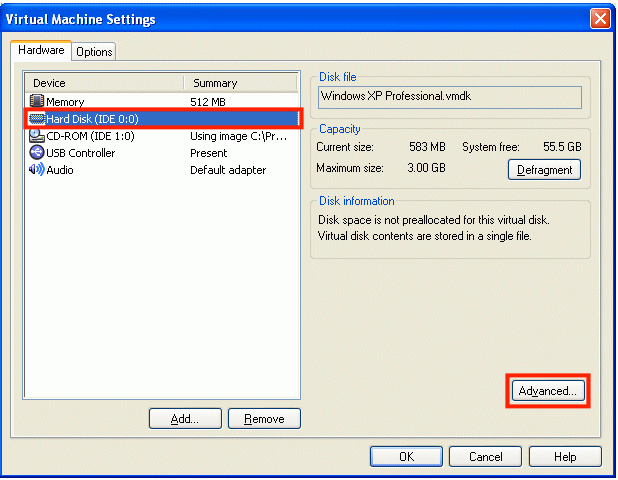Click the Current size label
The image size is (618, 480).
coord(345,147)
